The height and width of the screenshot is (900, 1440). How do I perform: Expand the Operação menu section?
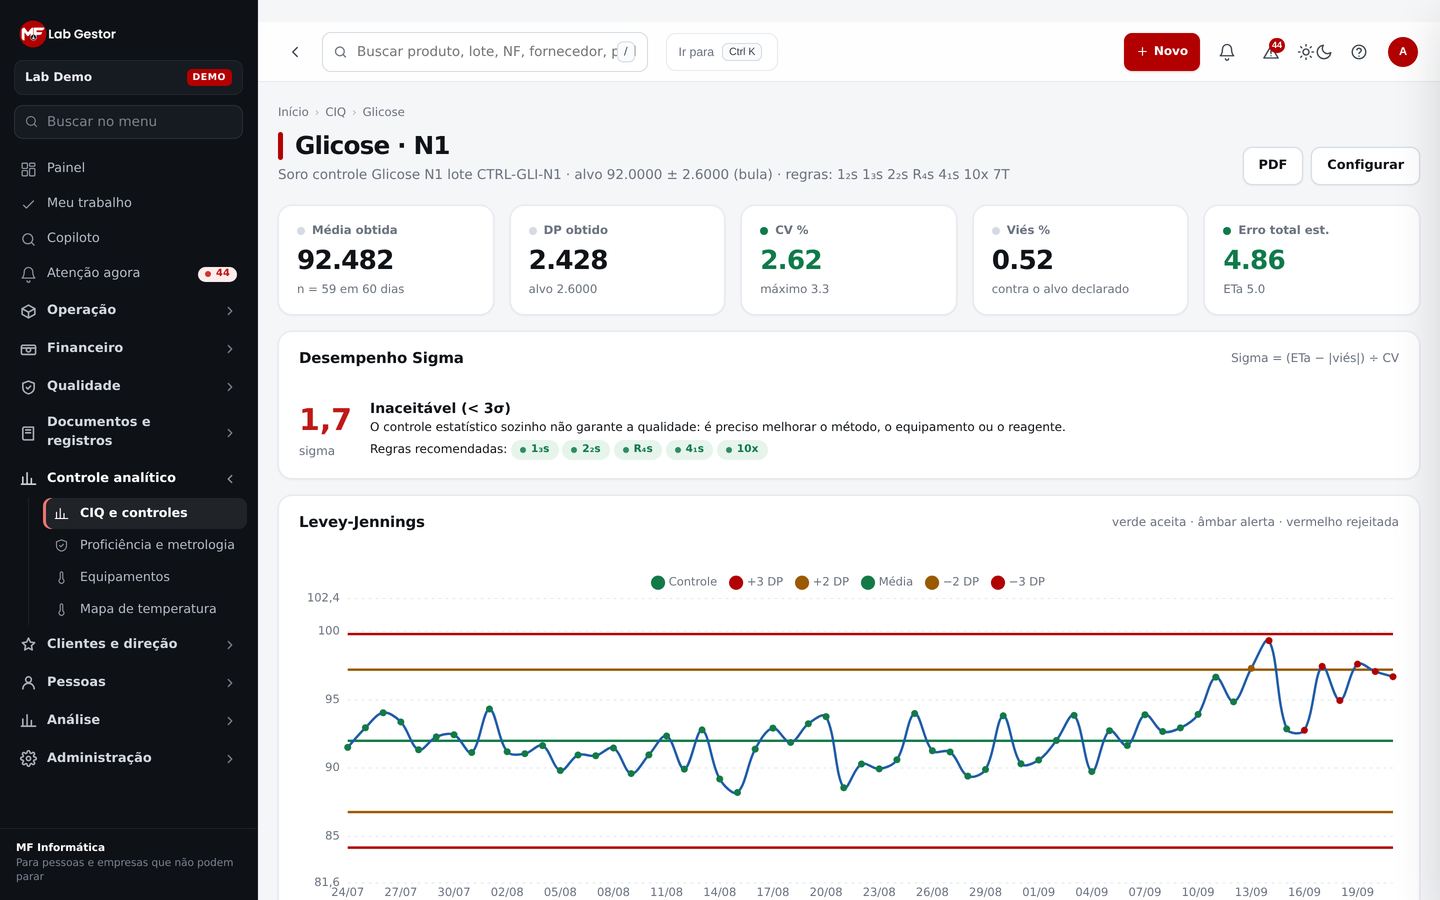[128, 310]
